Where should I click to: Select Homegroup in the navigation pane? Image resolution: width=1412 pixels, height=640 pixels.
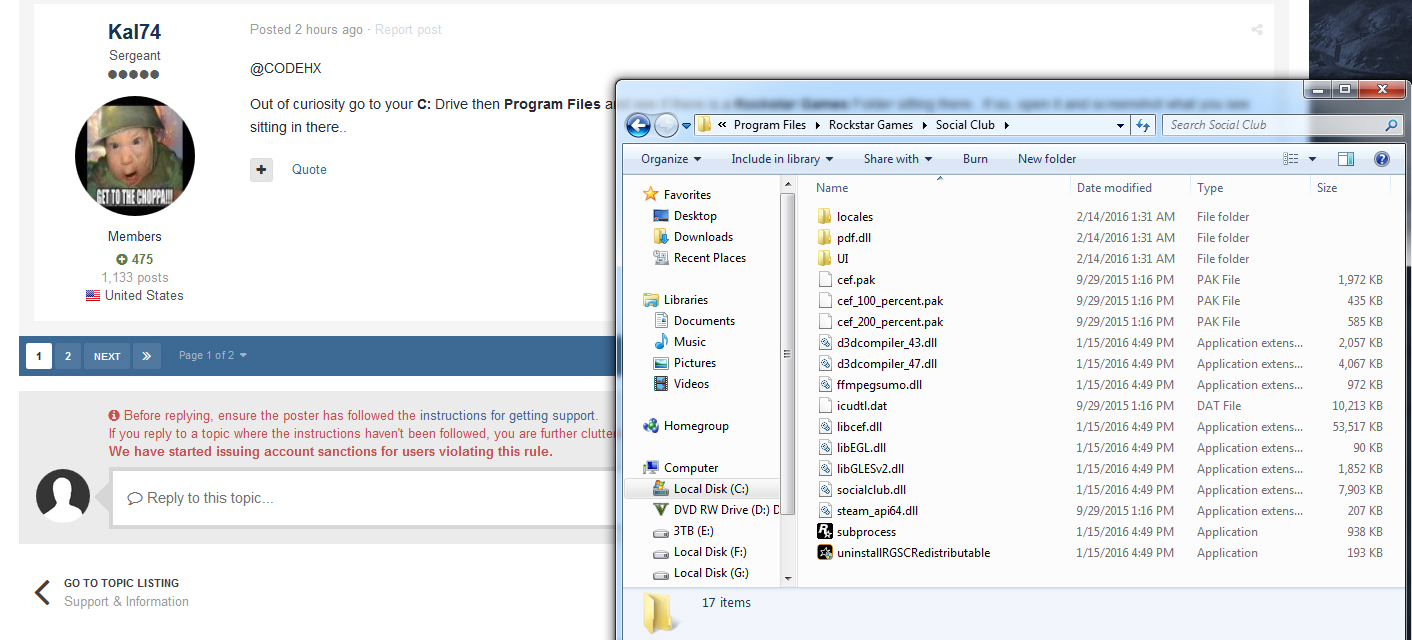pos(696,426)
